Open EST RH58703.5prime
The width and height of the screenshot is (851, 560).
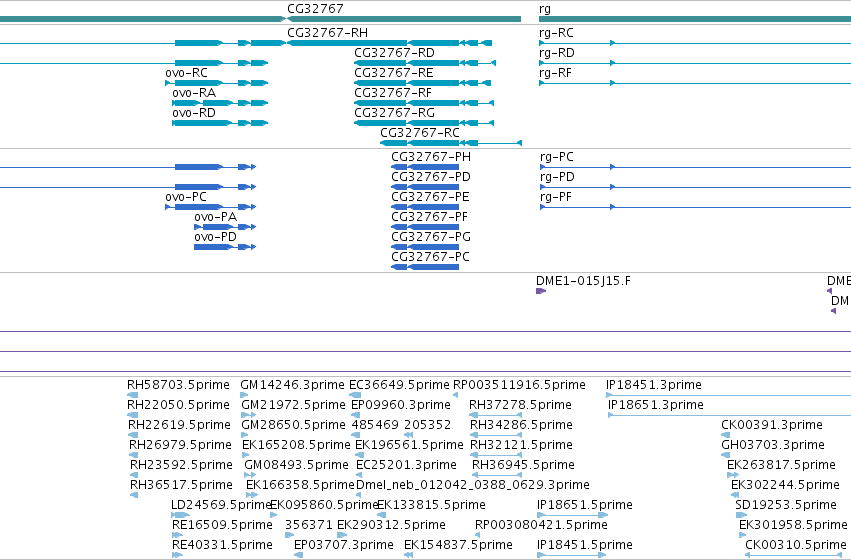tap(178, 385)
